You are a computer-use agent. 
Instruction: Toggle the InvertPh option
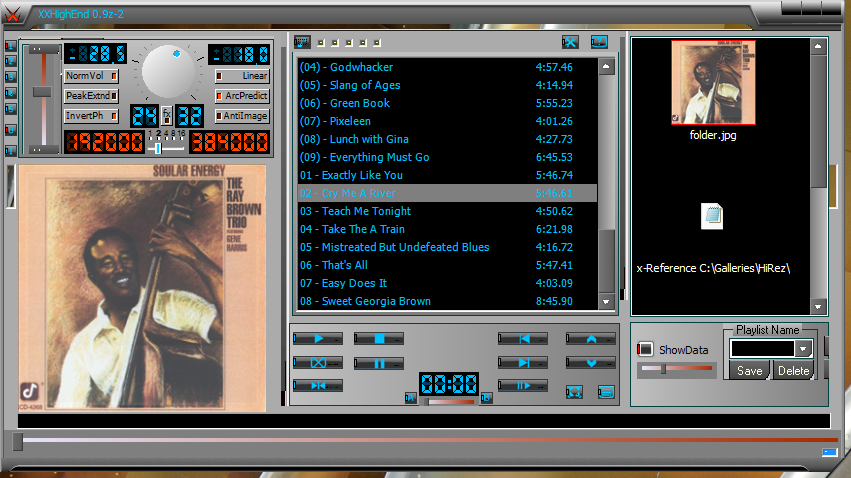click(91, 116)
